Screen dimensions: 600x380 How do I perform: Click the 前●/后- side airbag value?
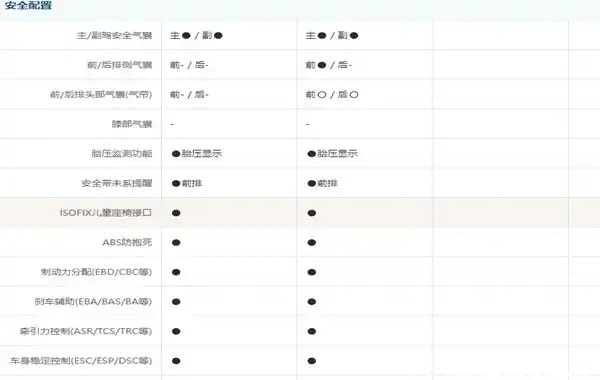pos(328,65)
